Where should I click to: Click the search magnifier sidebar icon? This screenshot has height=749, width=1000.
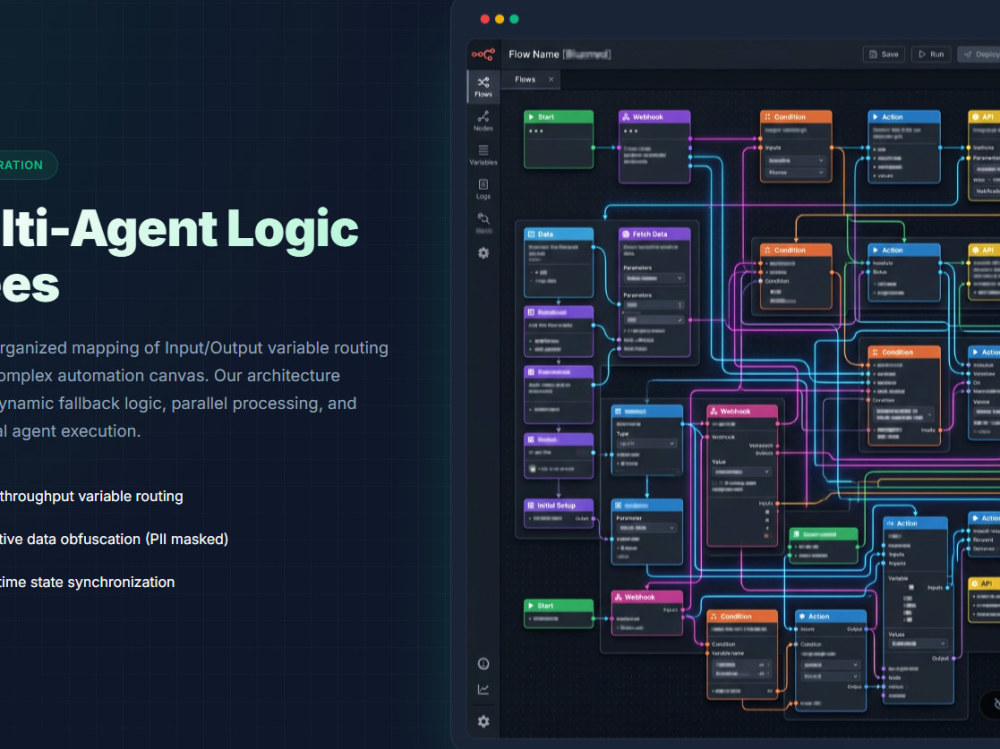[483, 219]
